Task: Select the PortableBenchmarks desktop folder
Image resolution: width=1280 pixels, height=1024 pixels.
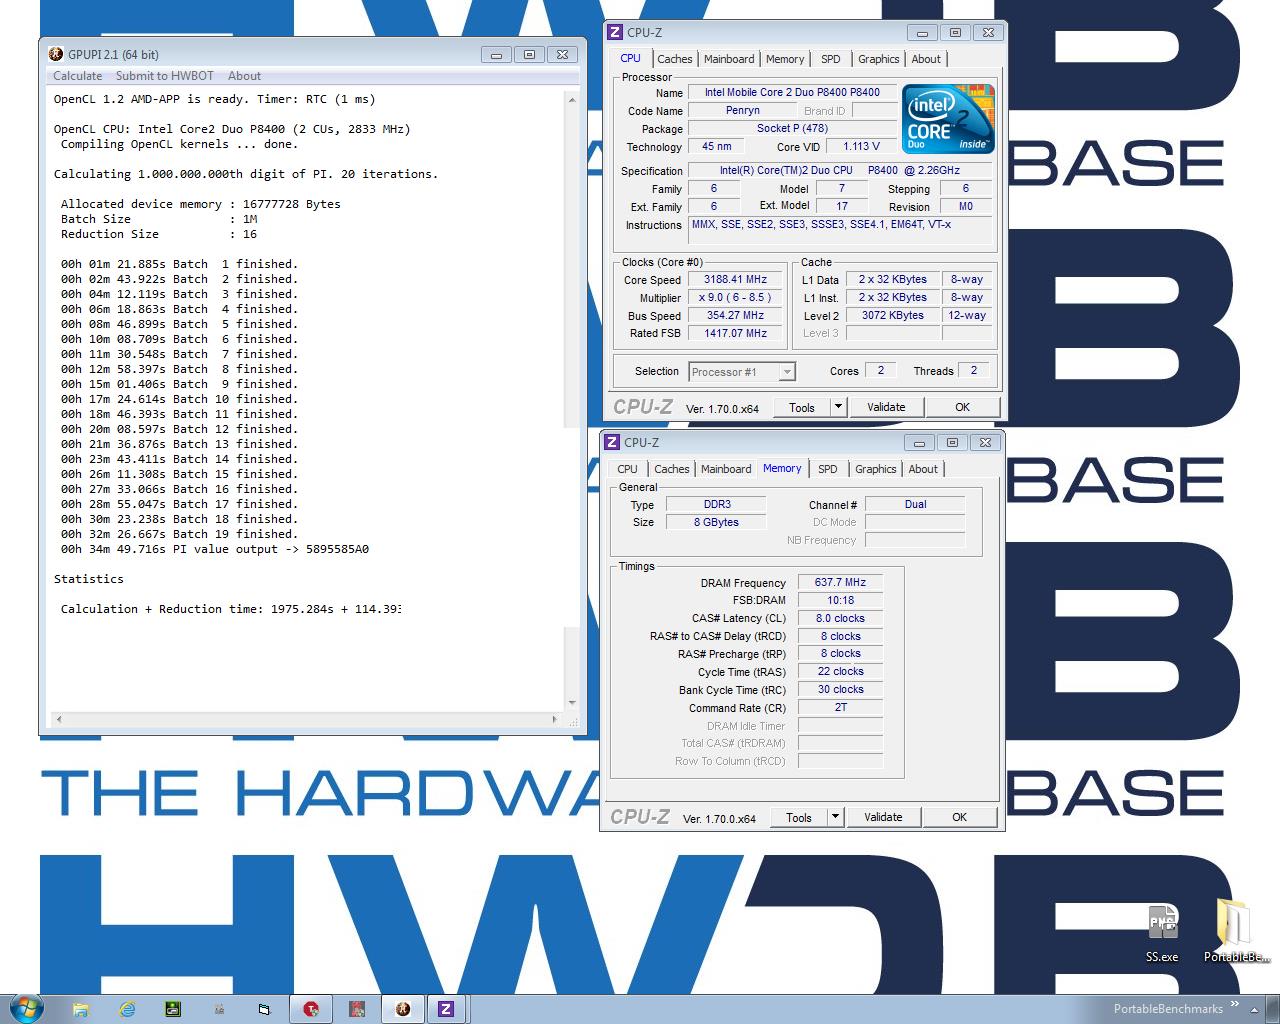Action: 1236,930
